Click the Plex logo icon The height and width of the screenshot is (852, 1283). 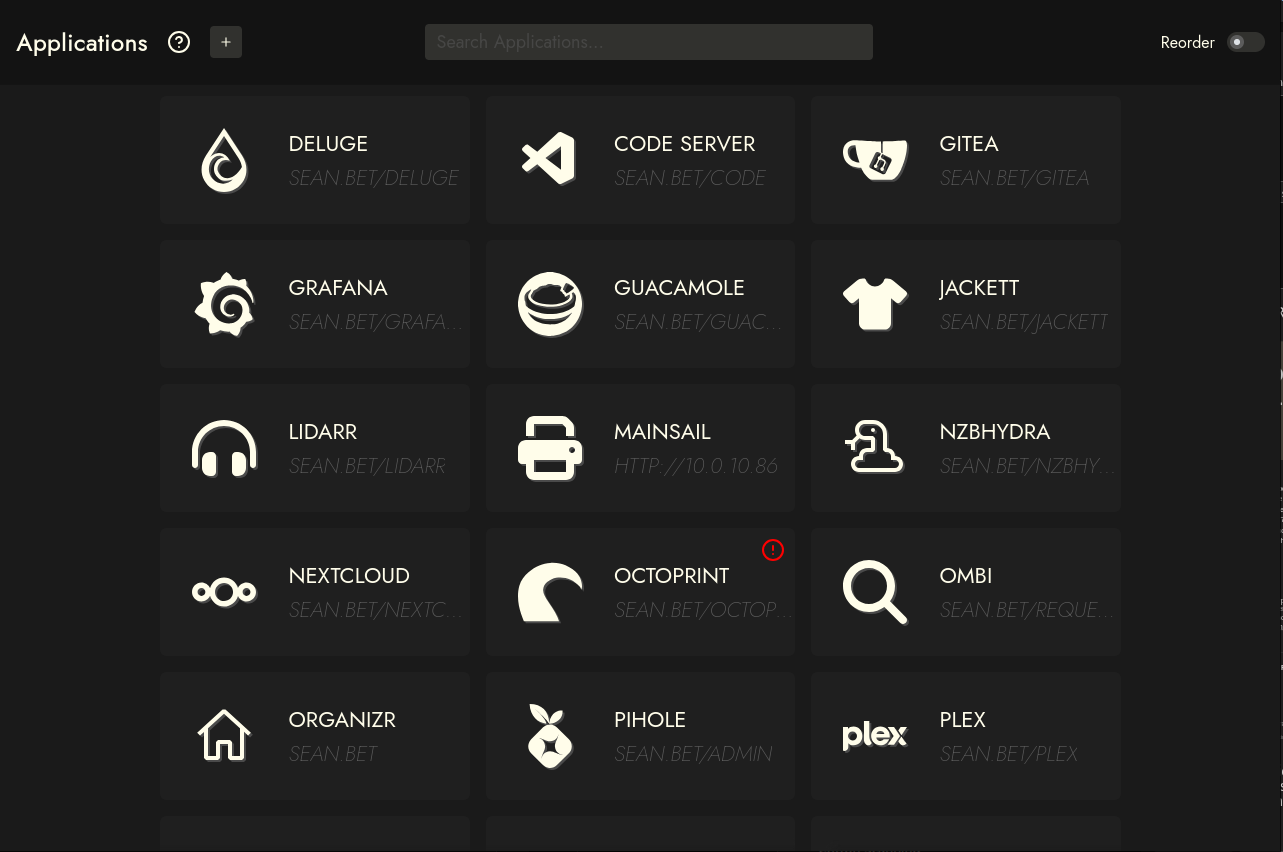(x=875, y=736)
